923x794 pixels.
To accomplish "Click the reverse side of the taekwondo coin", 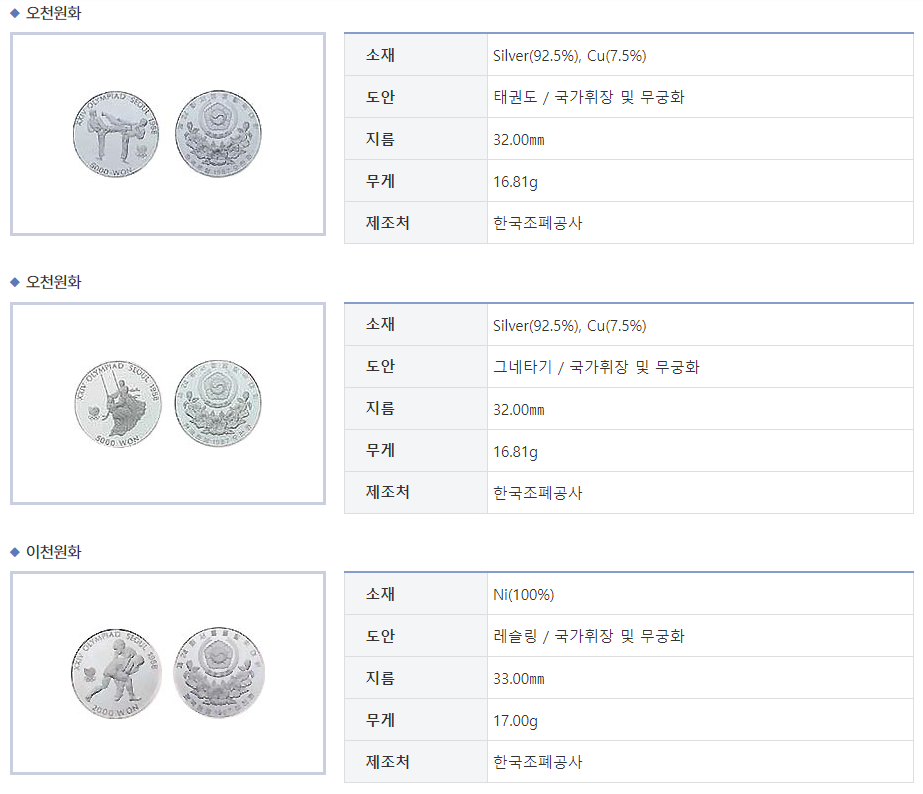I will pyautogui.click(x=218, y=135).
